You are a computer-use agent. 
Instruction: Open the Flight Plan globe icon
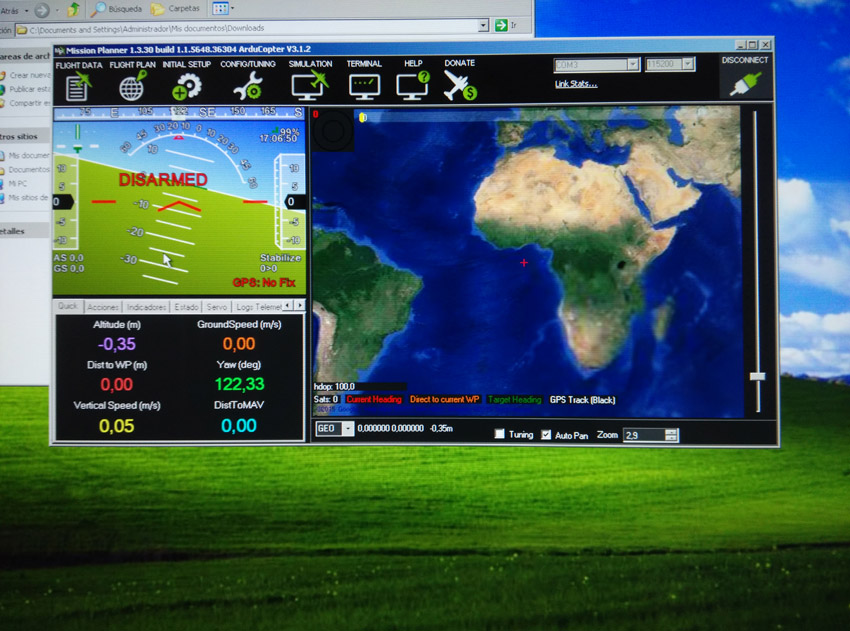click(131, 86)
